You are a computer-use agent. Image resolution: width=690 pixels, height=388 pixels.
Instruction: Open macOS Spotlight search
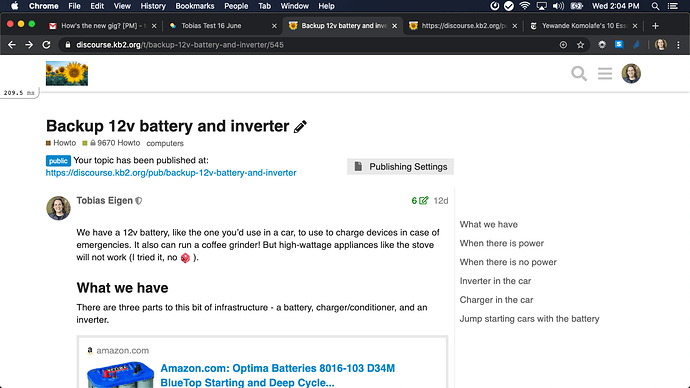click(x=655, y=6)
